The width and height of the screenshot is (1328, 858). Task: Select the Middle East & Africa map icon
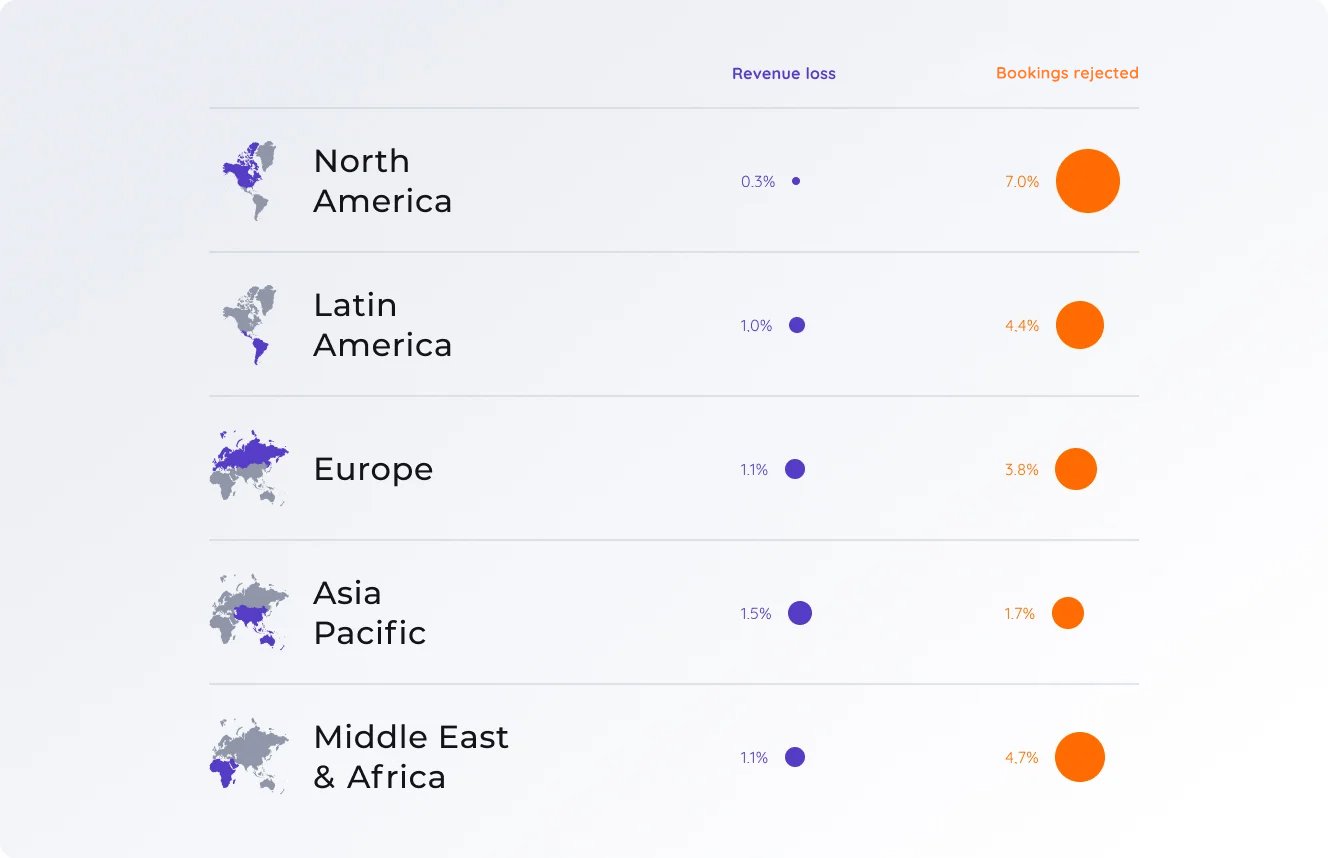249,757
